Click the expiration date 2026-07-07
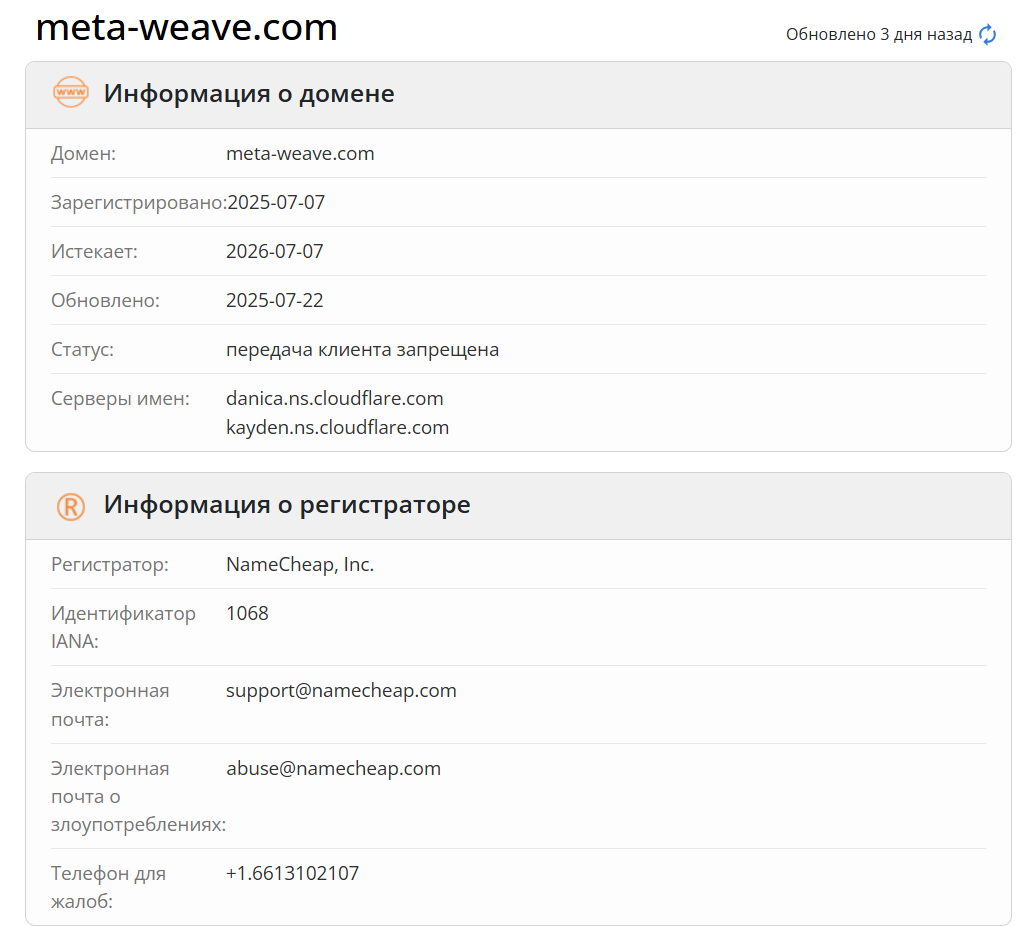Viewport: 1022px width, 926px height. 275,251
